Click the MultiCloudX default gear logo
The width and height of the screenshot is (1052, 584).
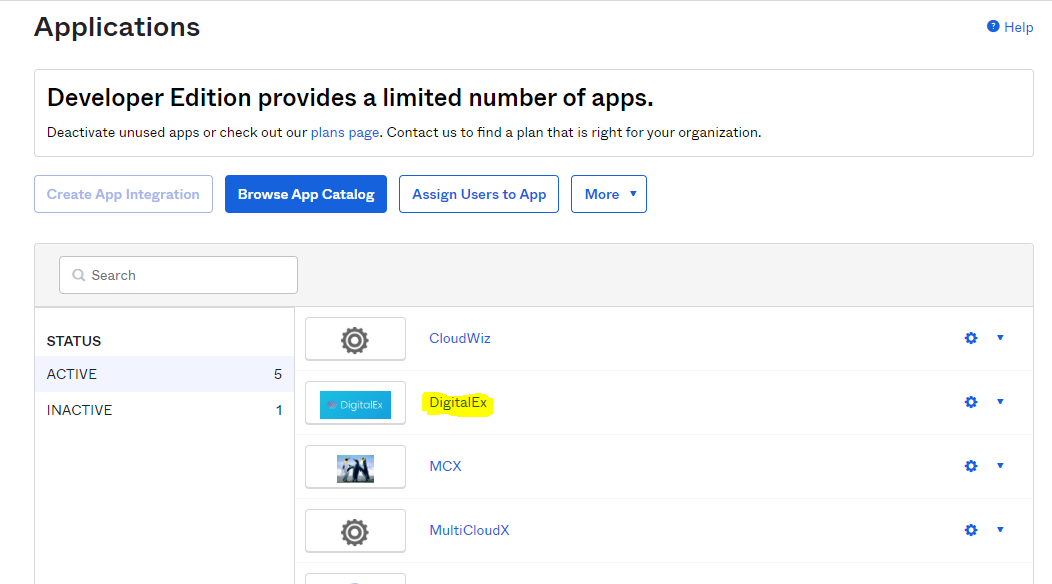[355, 532]
